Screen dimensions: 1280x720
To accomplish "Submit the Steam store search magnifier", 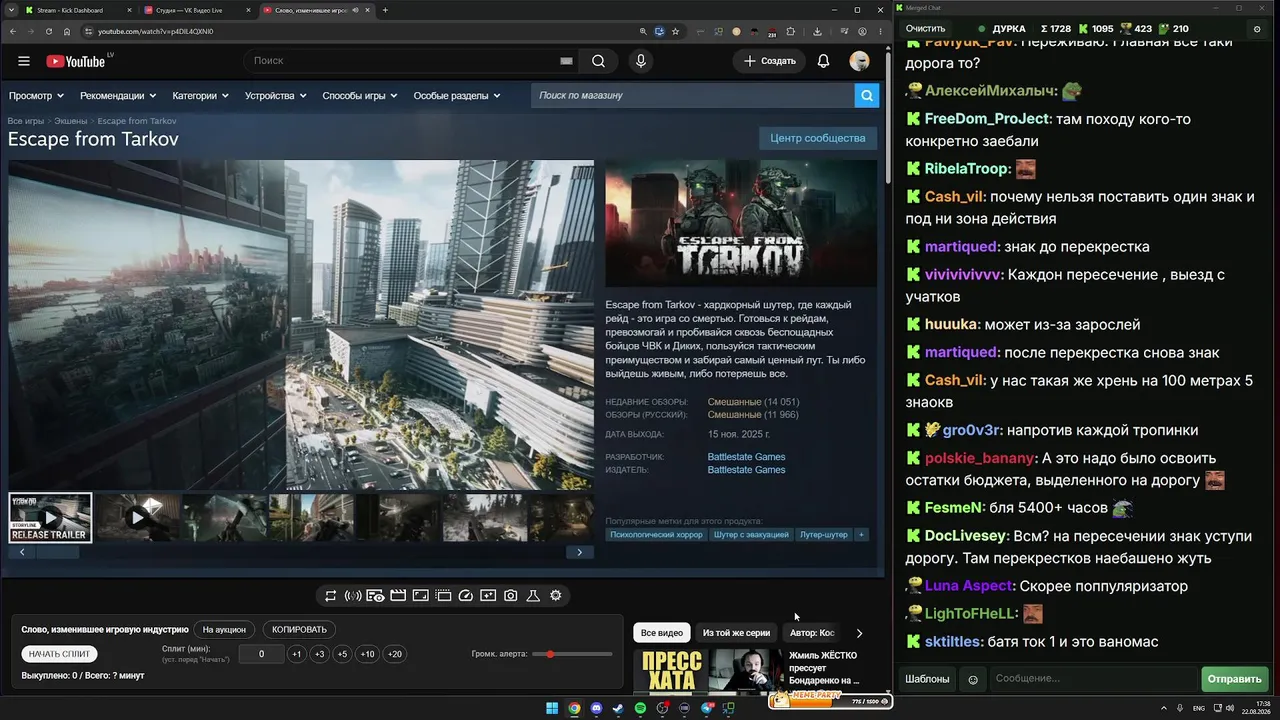I will pyautogui.click(x=866, y=96).
